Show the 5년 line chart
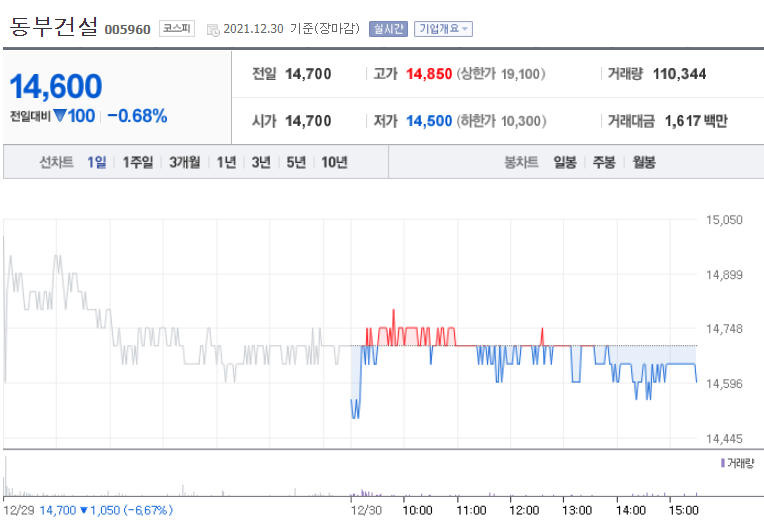 pos(296,162)
